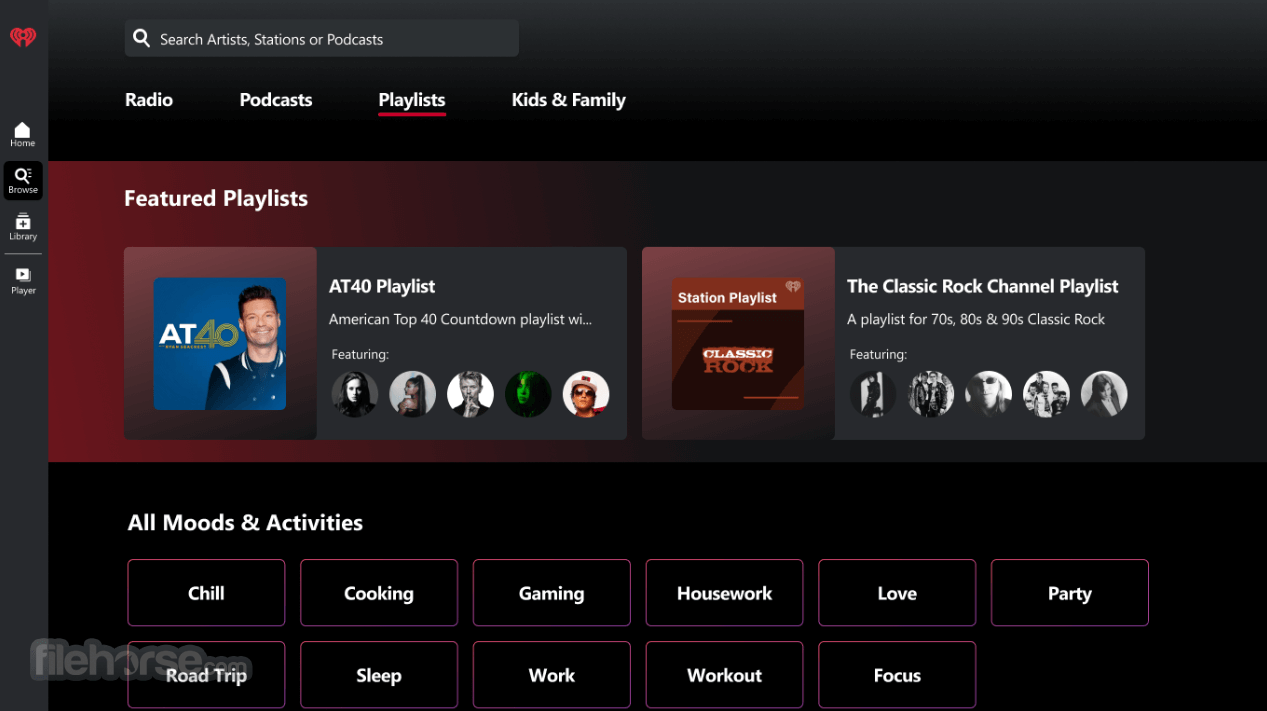
Task: Open the AT40 playlist cover art
Action: [x=220, y=344]
